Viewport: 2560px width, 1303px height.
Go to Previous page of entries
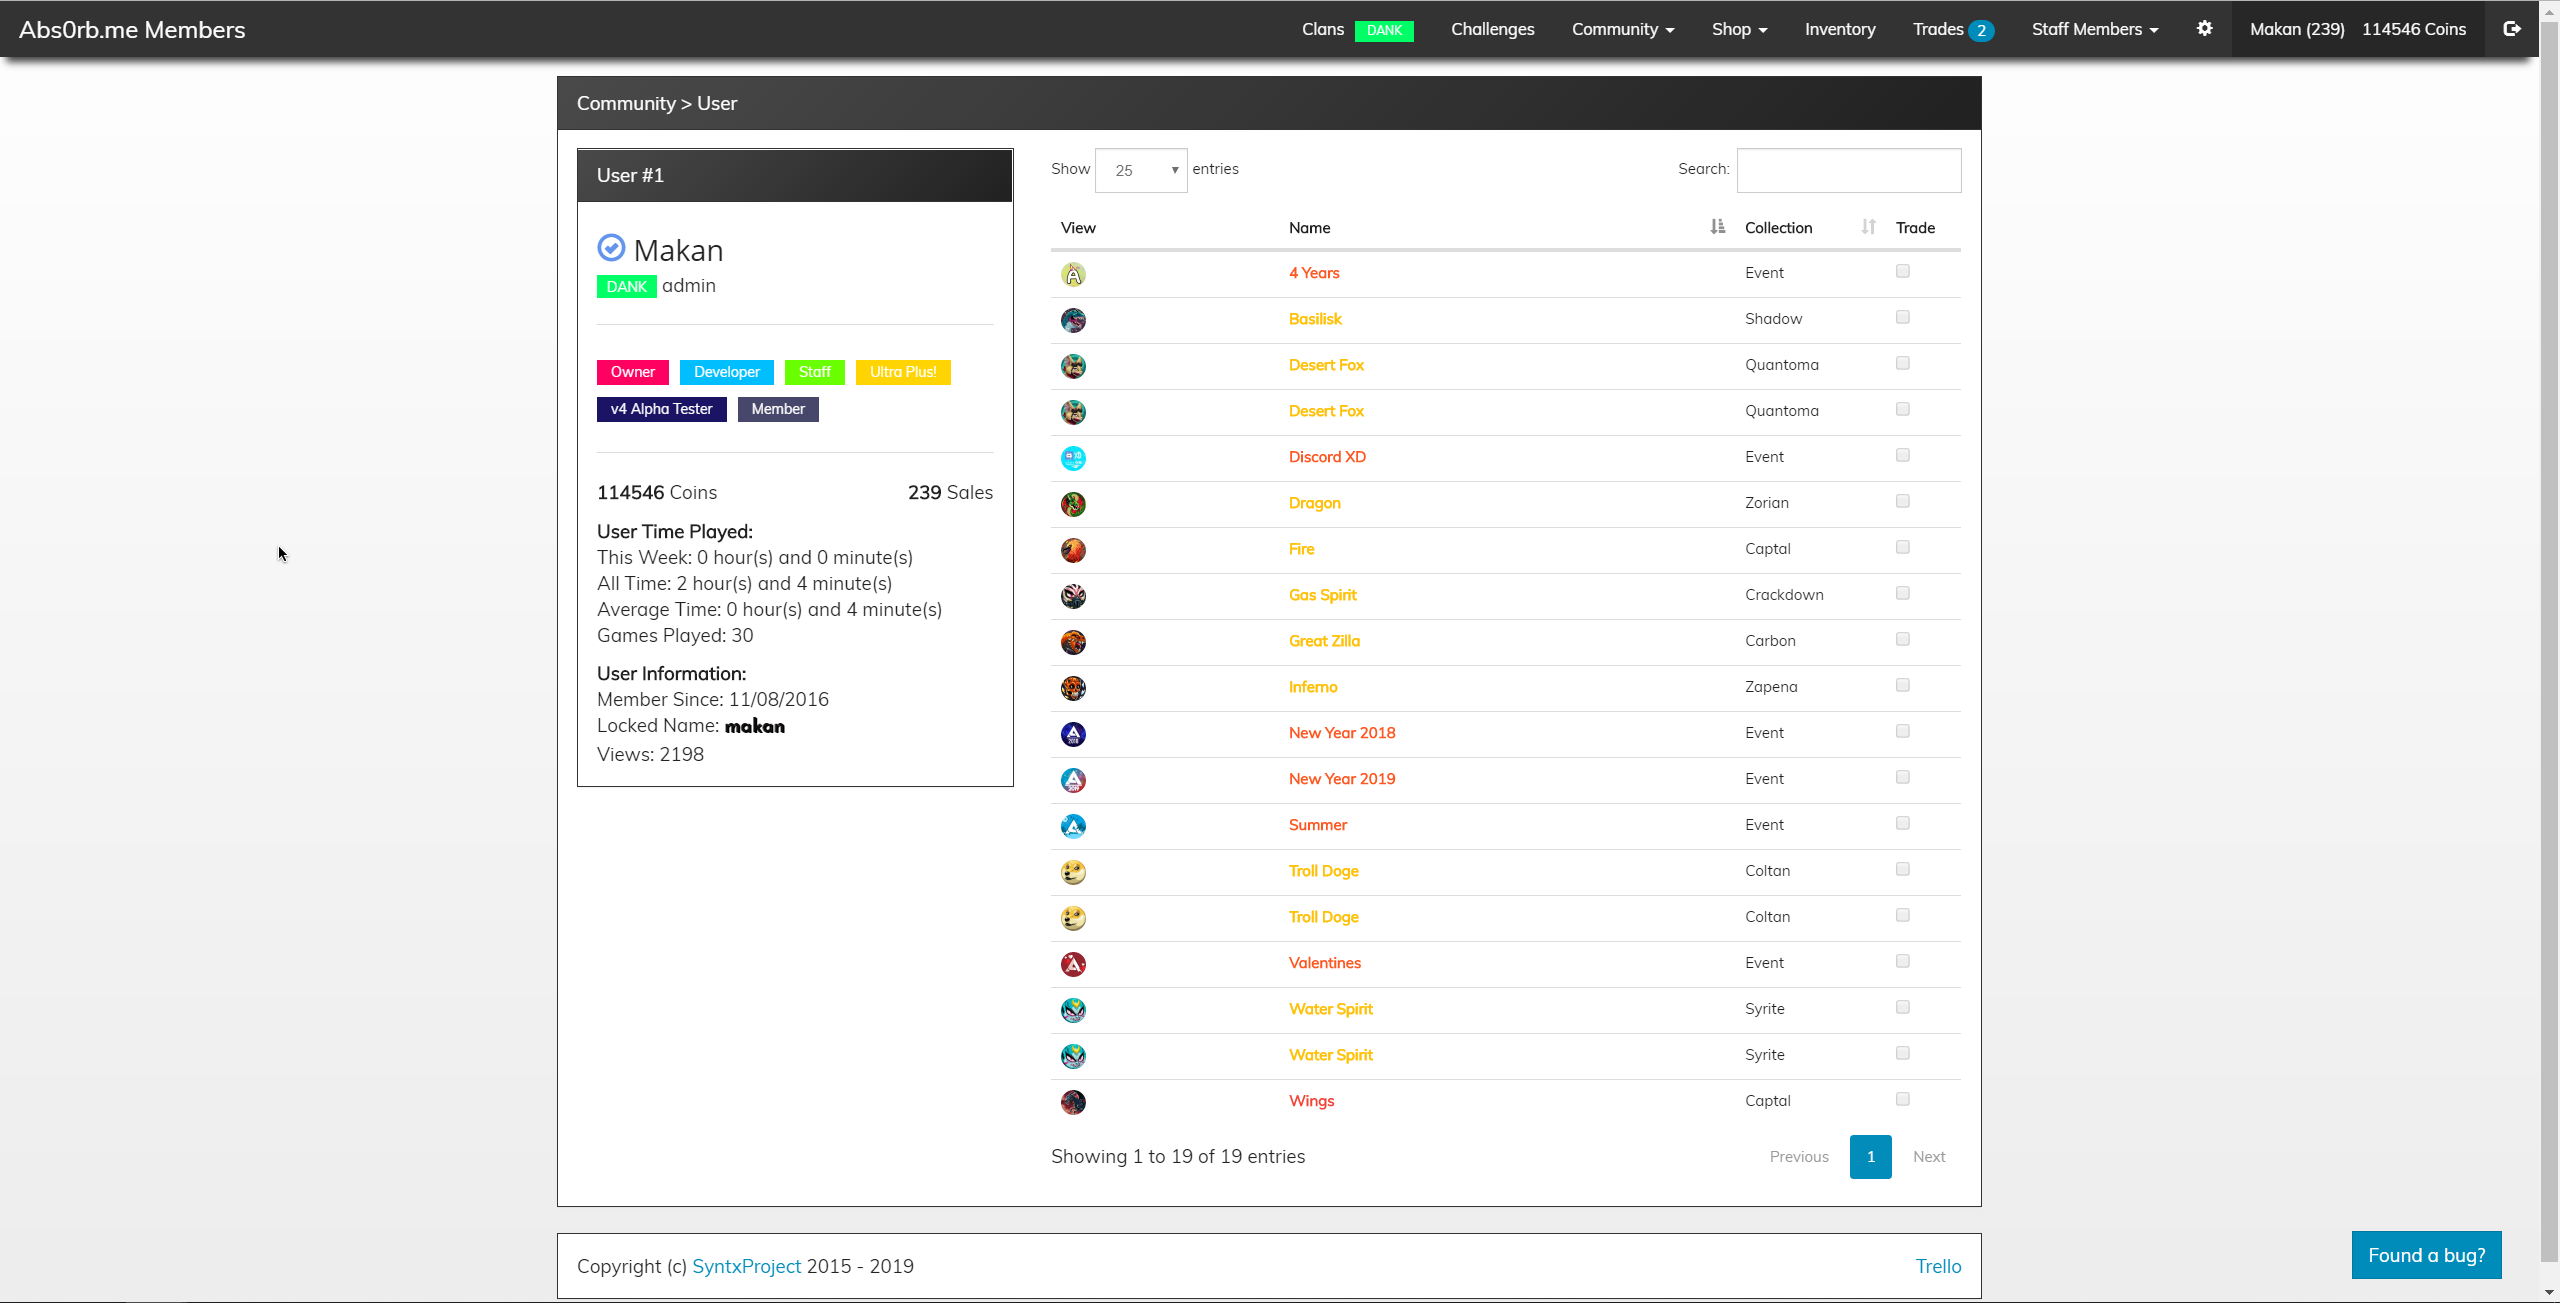pos(1799,1157)
